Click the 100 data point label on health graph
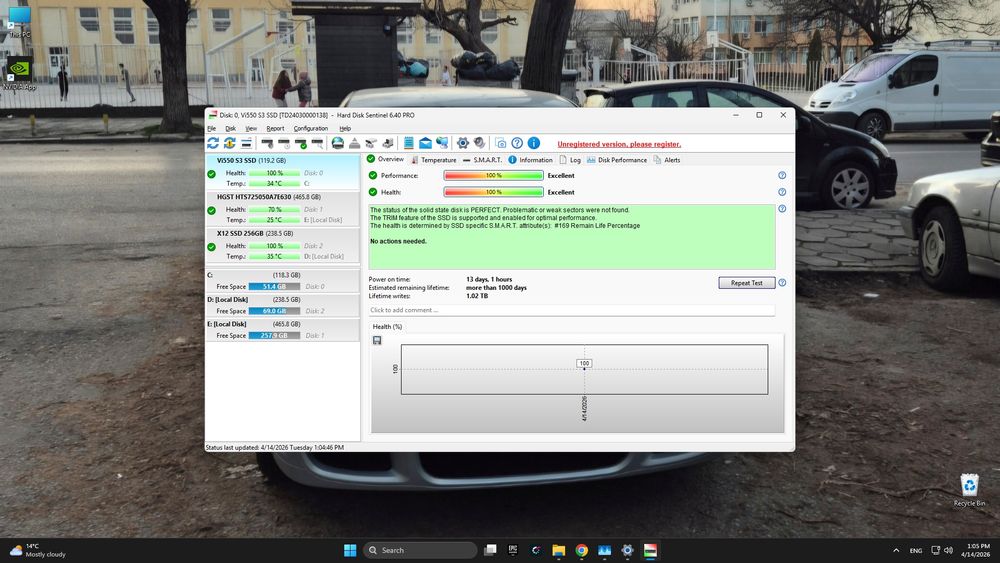1000x563 pixels. coord(584,363)
